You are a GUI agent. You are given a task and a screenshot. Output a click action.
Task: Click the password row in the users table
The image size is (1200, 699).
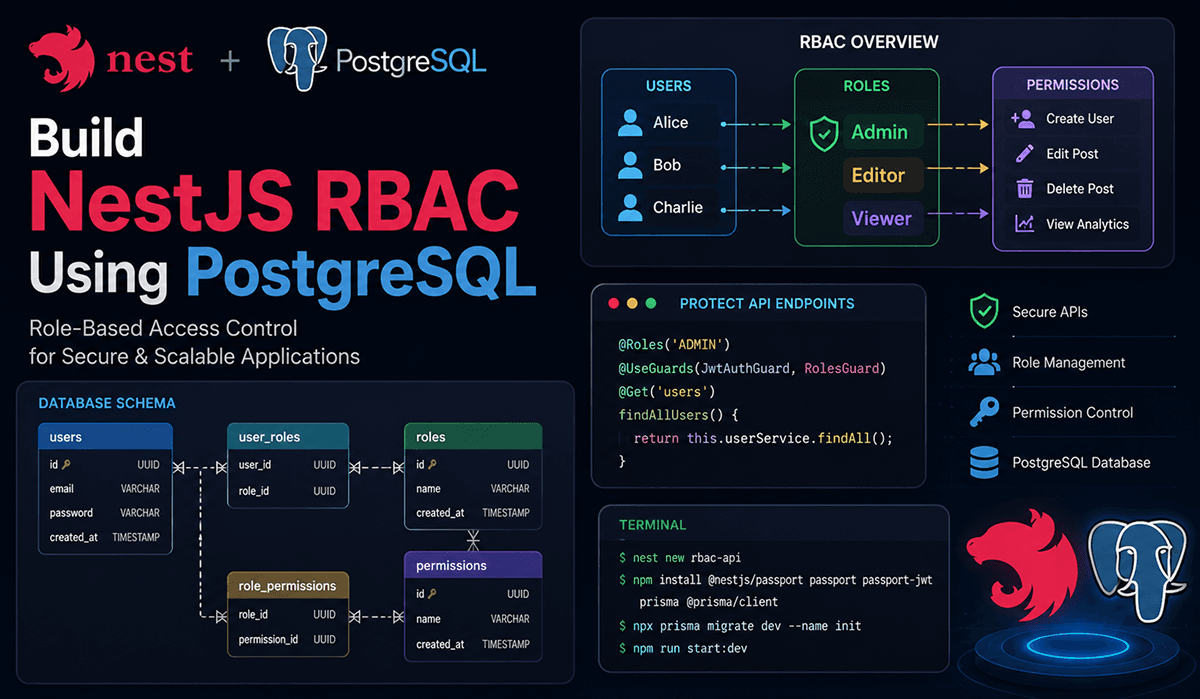[x=105, y=513]
